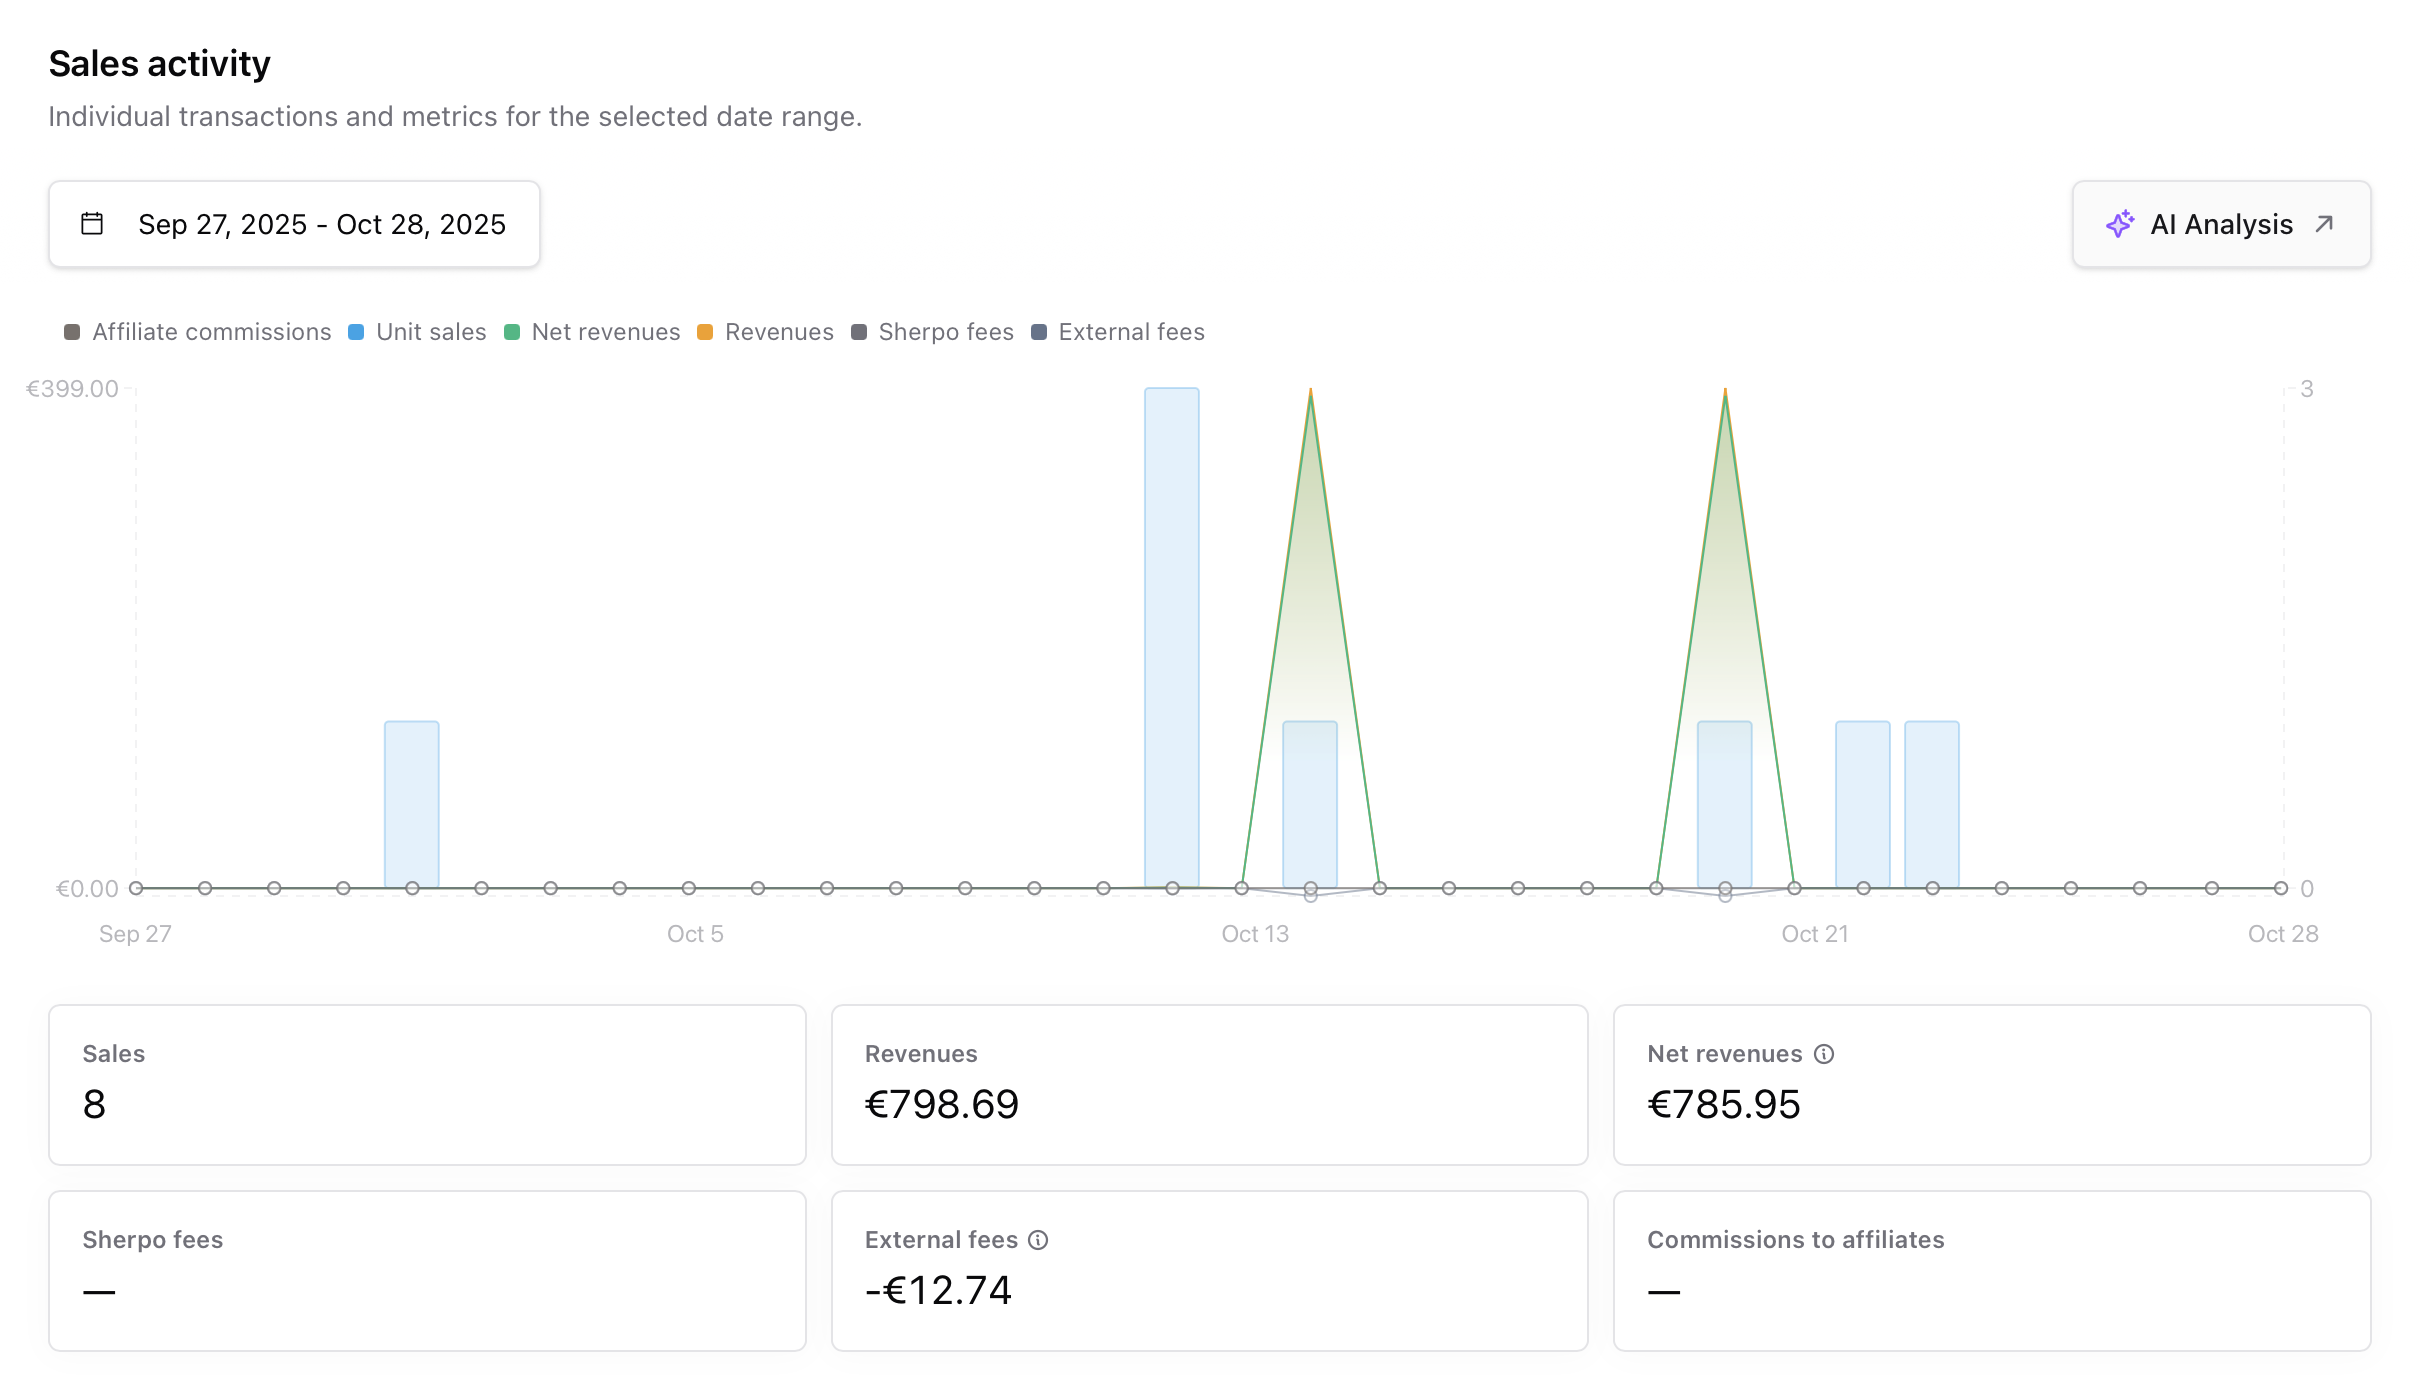Open the External fees info tooltip icon
Image resolution: width=2420 pixels, height=1378 pixels.
(x=1038, y=1239)
